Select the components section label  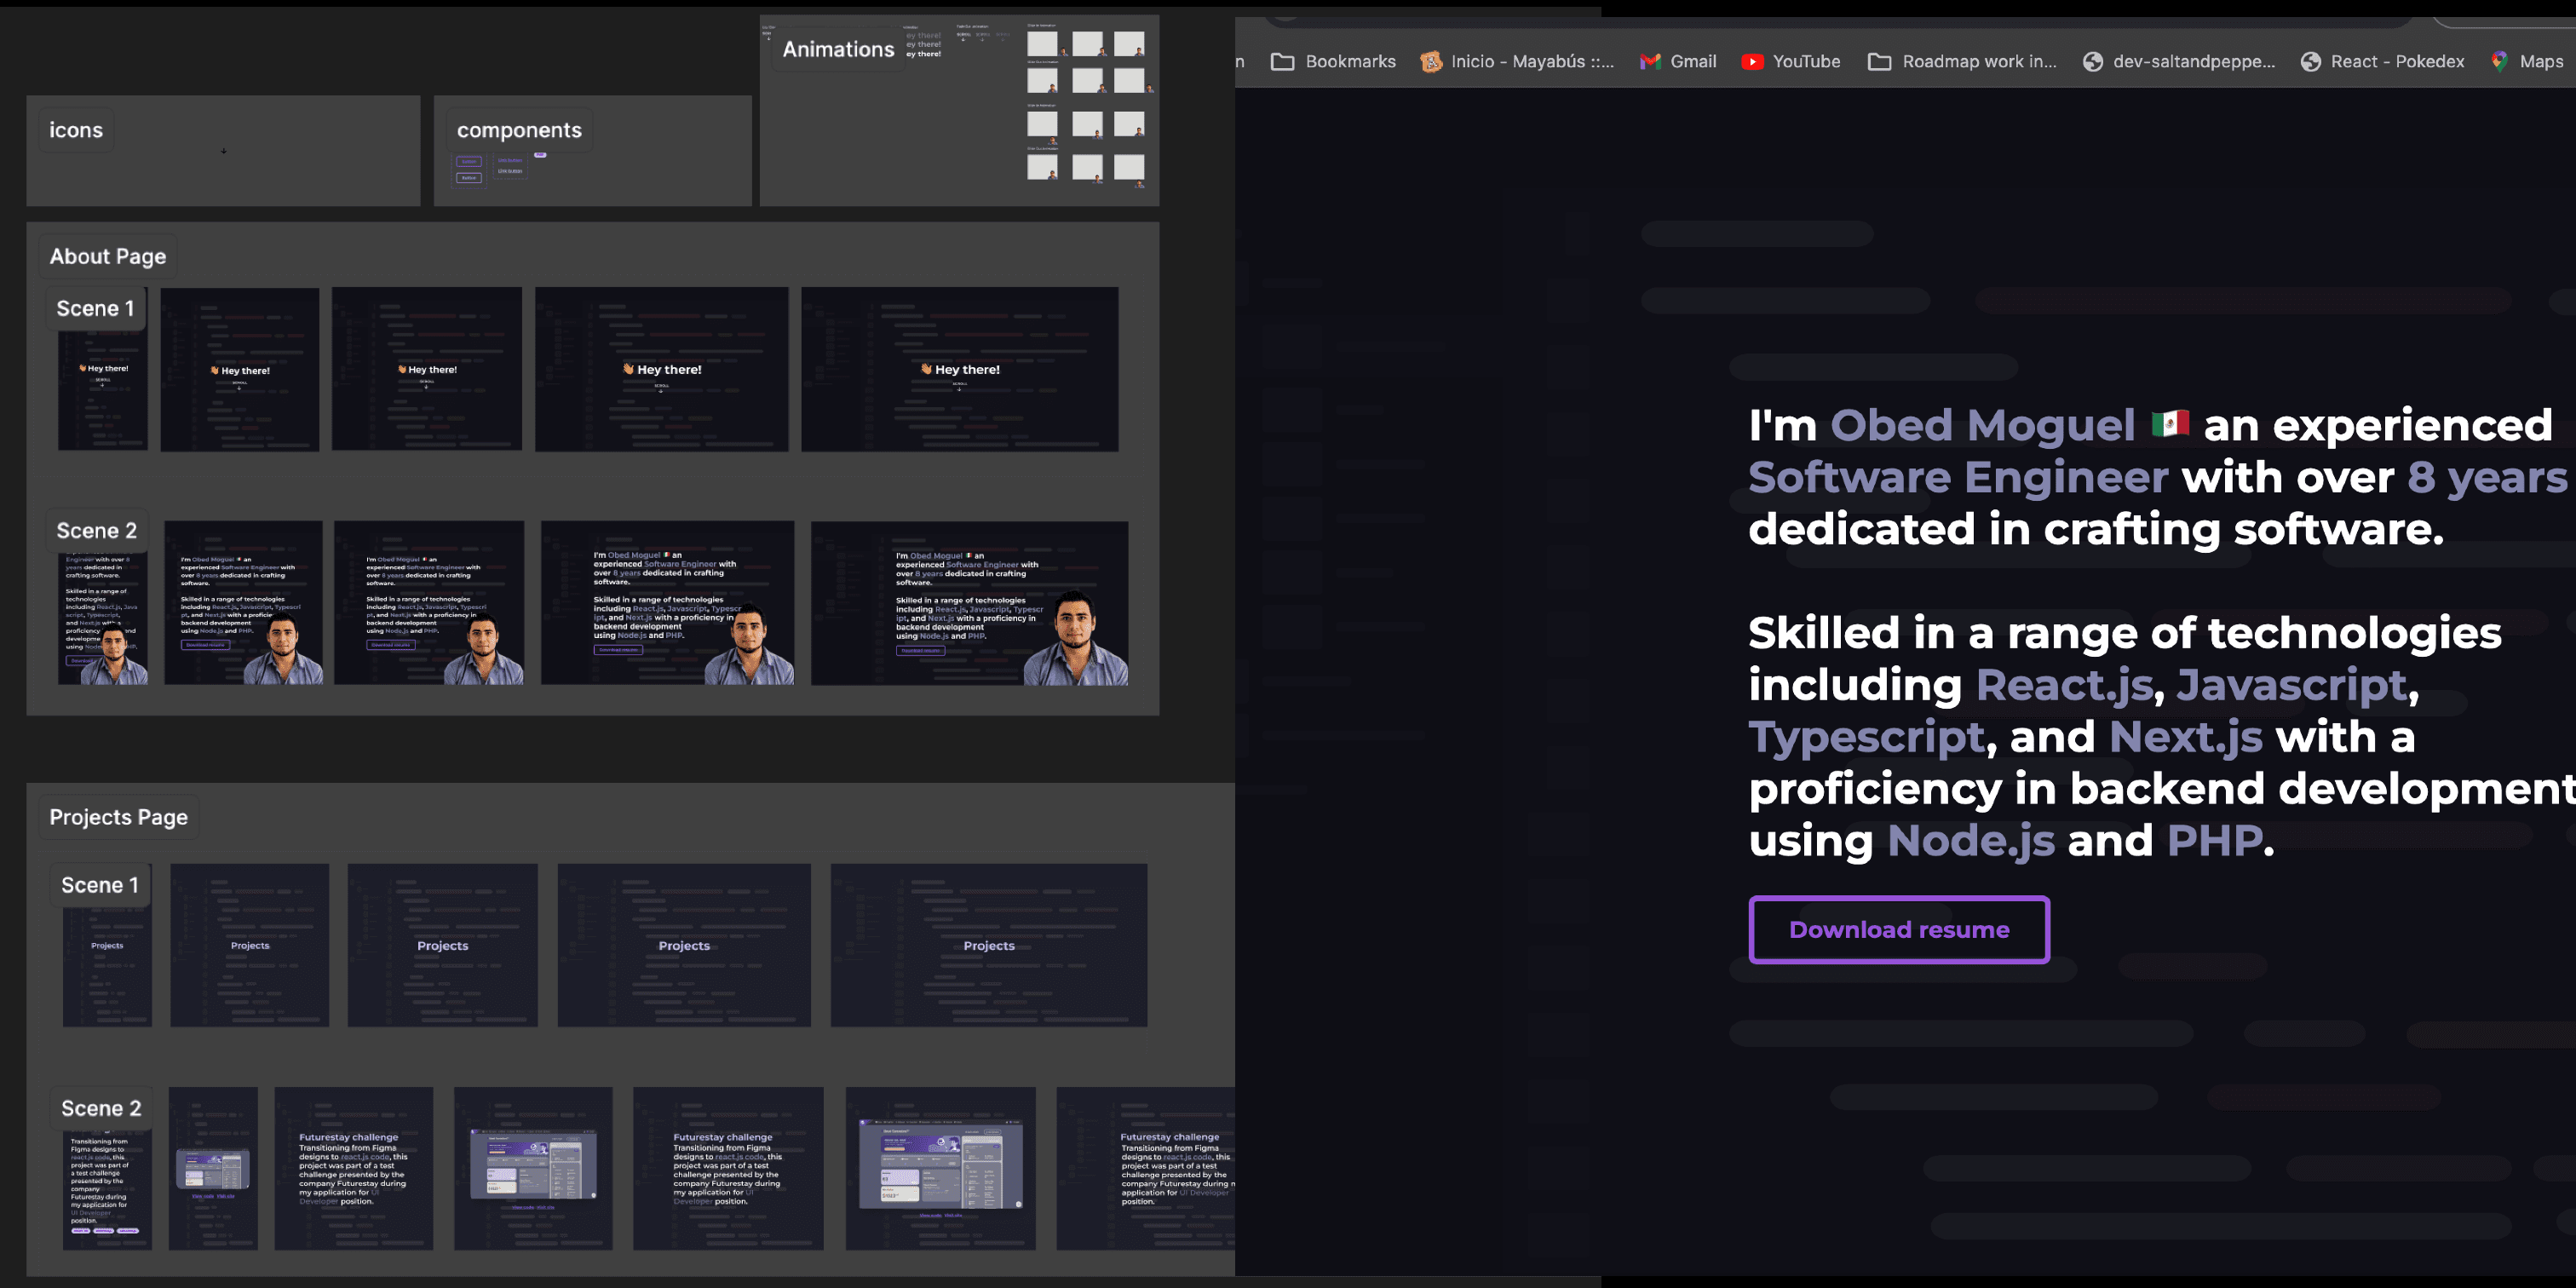[x=519, y=130]
